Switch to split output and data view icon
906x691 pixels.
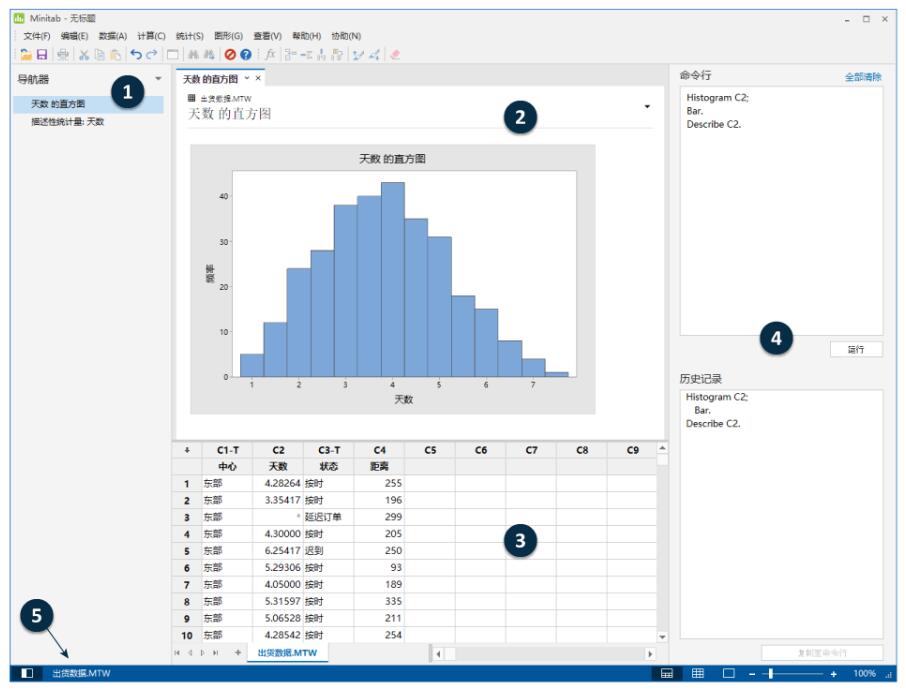667,673
